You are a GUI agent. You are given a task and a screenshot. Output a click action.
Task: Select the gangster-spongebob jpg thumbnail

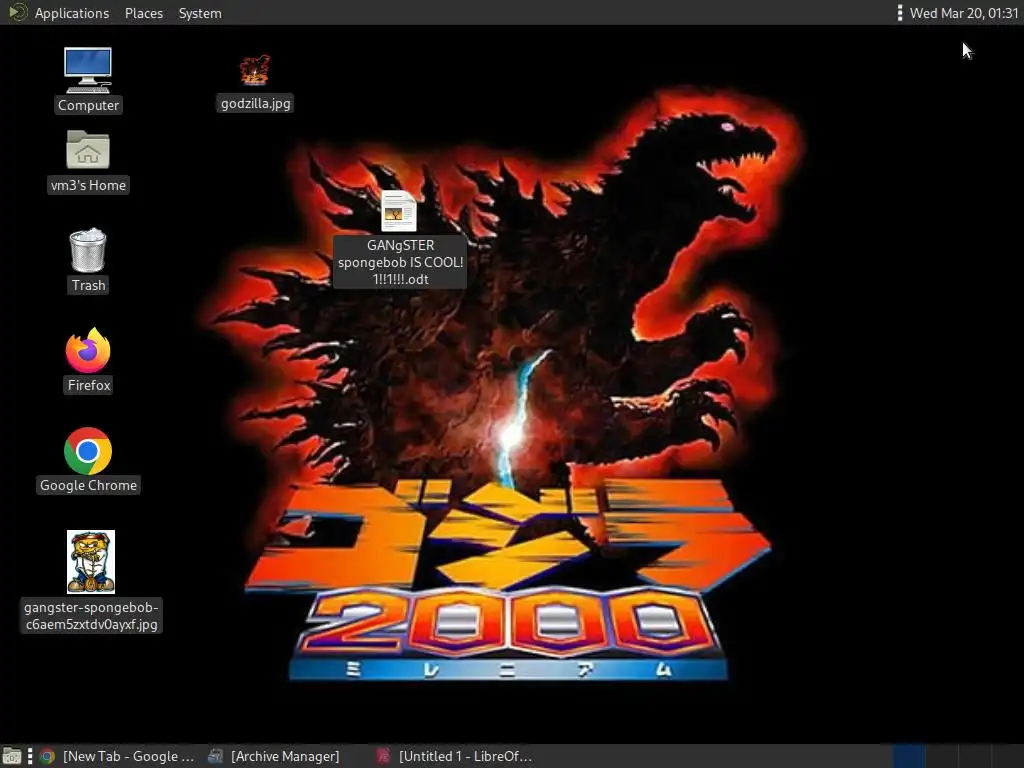91,562
